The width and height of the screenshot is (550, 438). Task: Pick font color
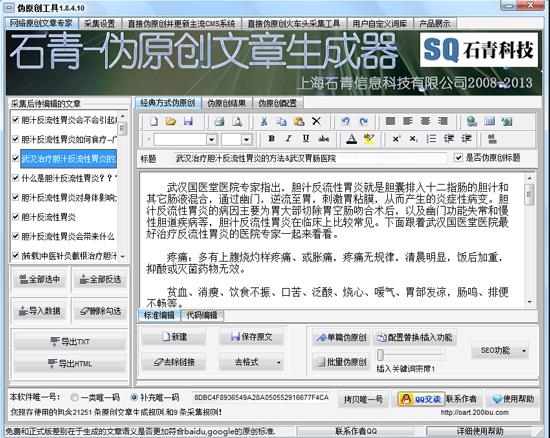(x=351, y=139)
